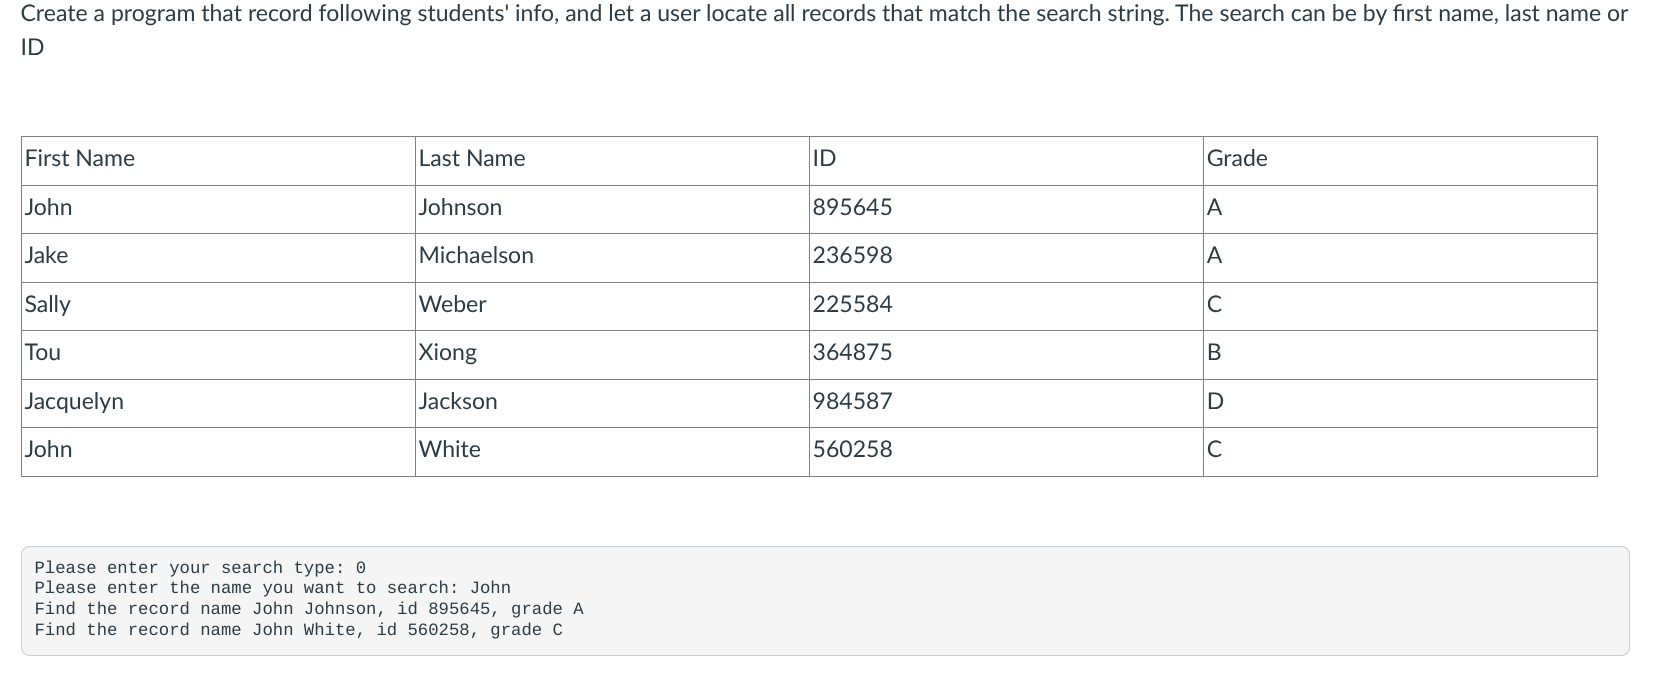The width and height of the screenshot is (1662, 684).
Task: Select the Jackson last name cell
Action: (x=458, y=402)
